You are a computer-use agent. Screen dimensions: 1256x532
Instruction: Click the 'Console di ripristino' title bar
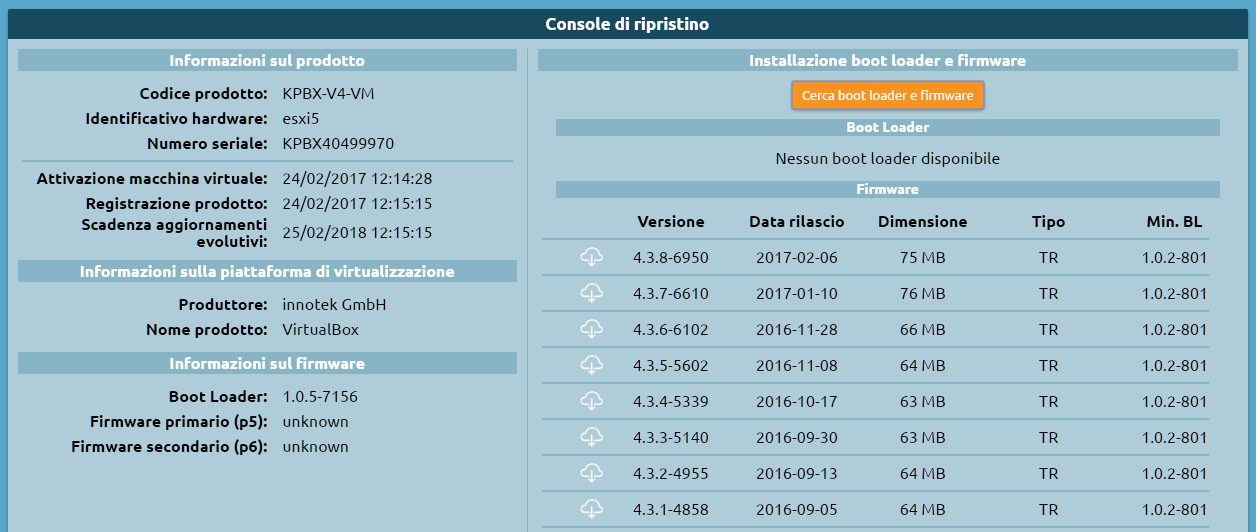point(627,24)
